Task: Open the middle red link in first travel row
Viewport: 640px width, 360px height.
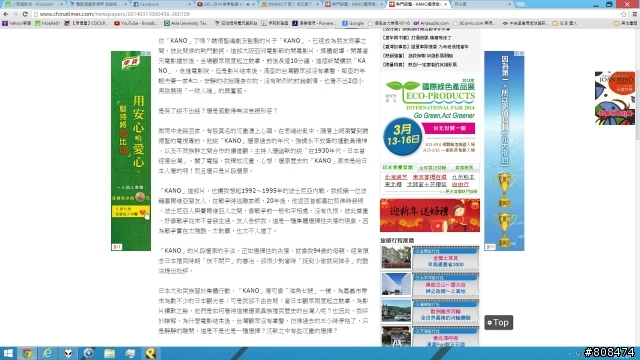Action: [429, 177]
